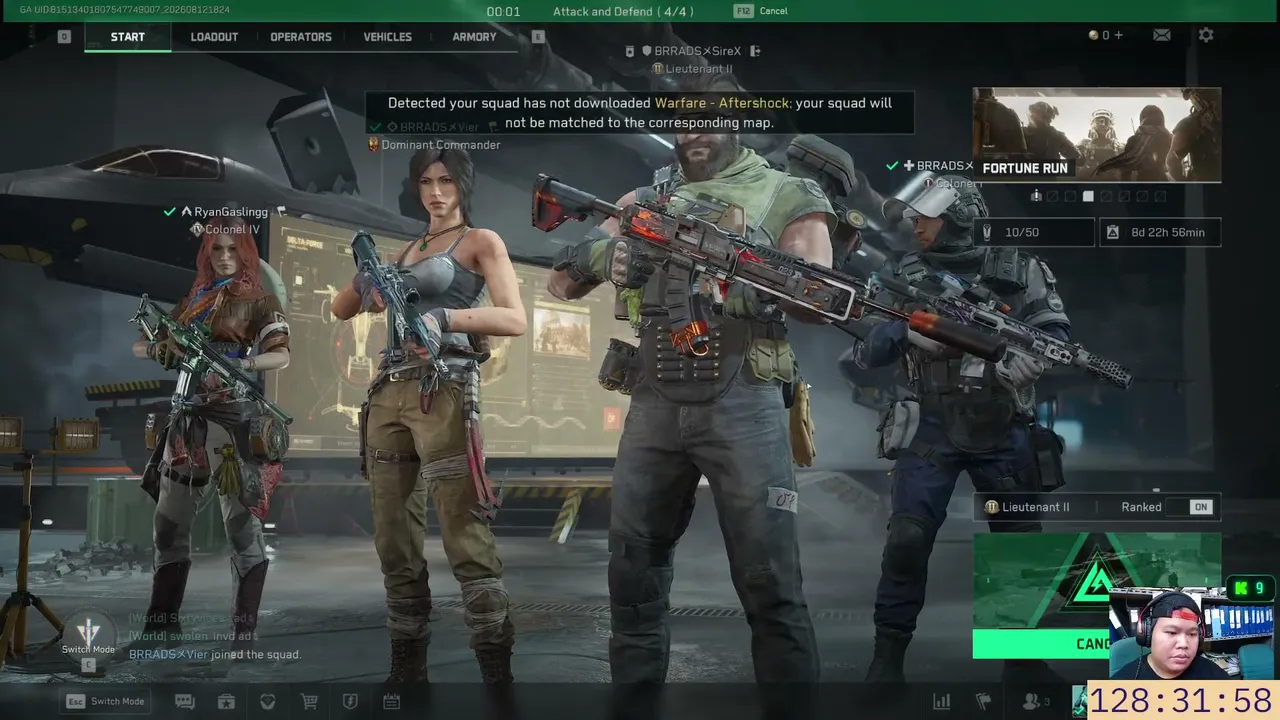This screenshot has width=1280, height=720.
Task: Open the OPERATORS tab
Action: click(x=301, y=37)
